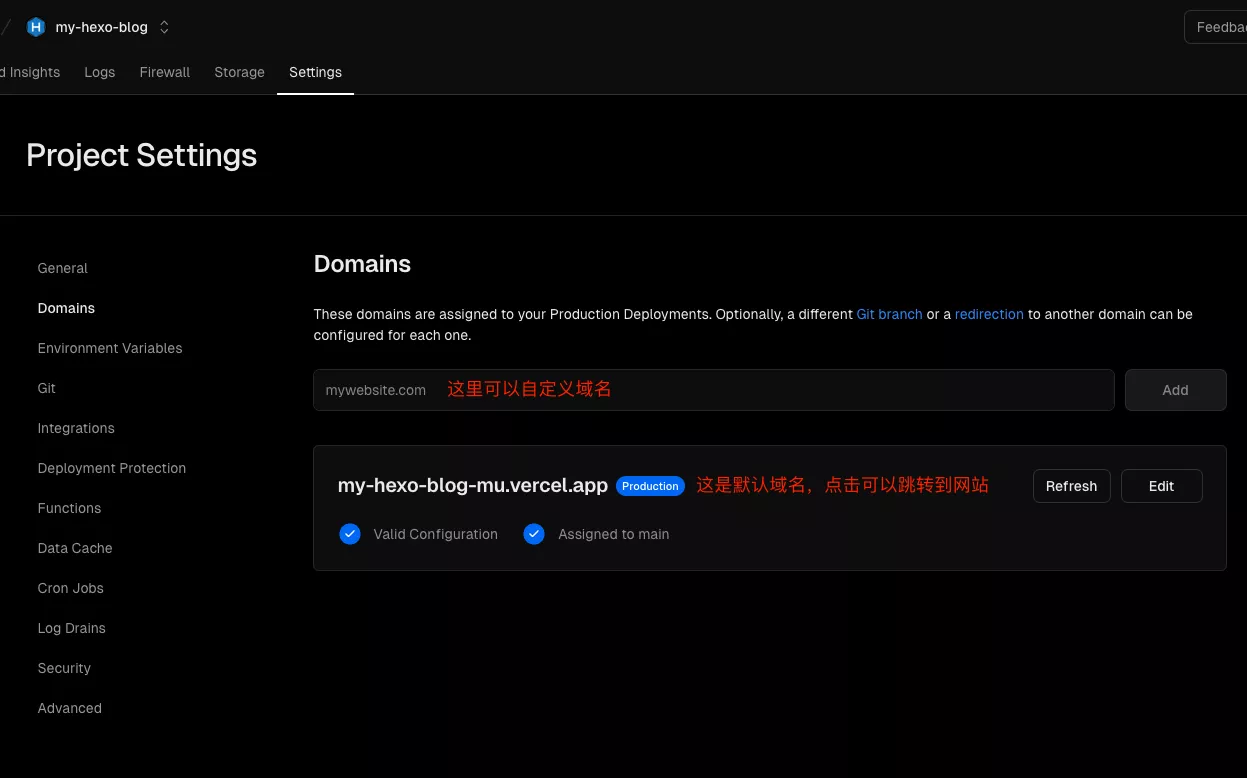Refresh the my-hexo-blog-mu.vercel.app domain
Image resolution: width=1247 pixels, height=778 pixels.
1072,486
